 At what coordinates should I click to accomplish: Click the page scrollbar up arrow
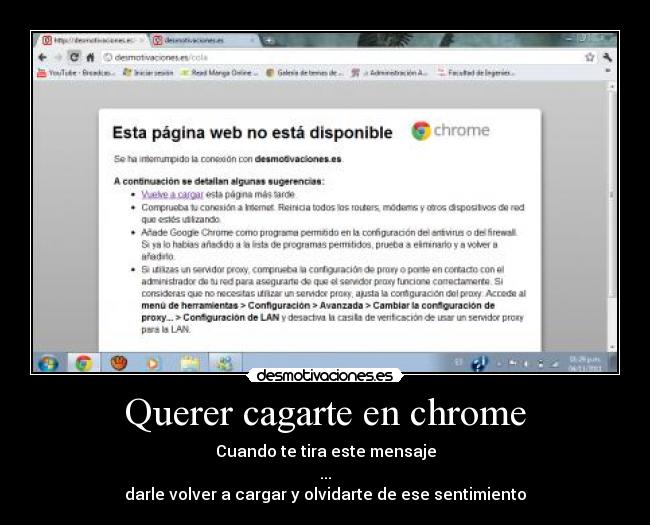click(x=611, y=86)
